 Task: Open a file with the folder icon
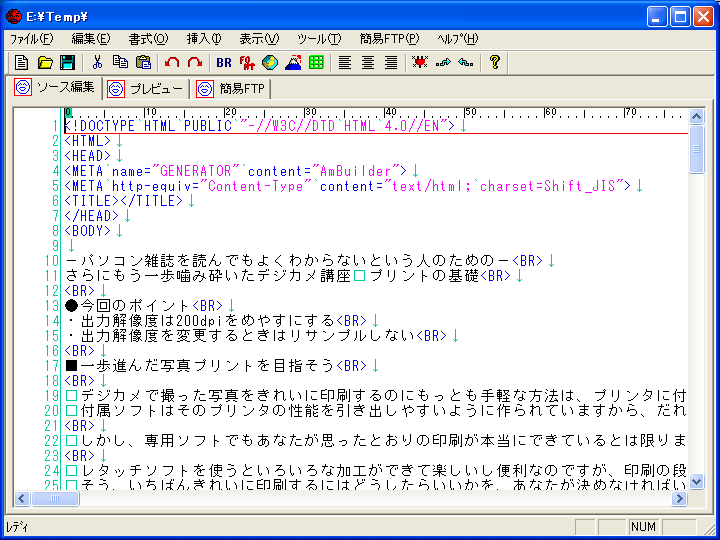tap(45, 62)
